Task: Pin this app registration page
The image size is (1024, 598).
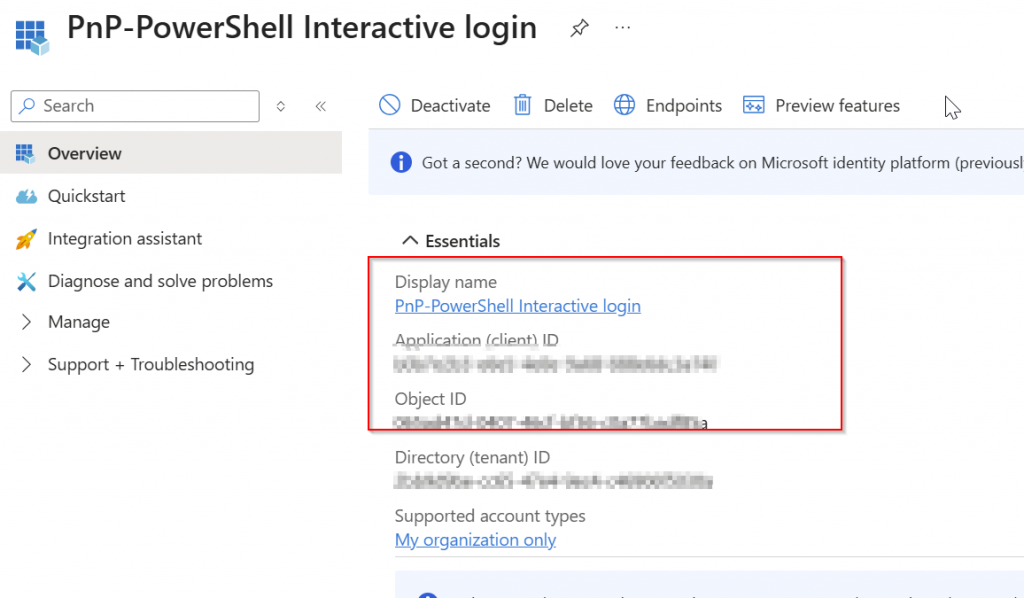Action: (x=579, y=28)
